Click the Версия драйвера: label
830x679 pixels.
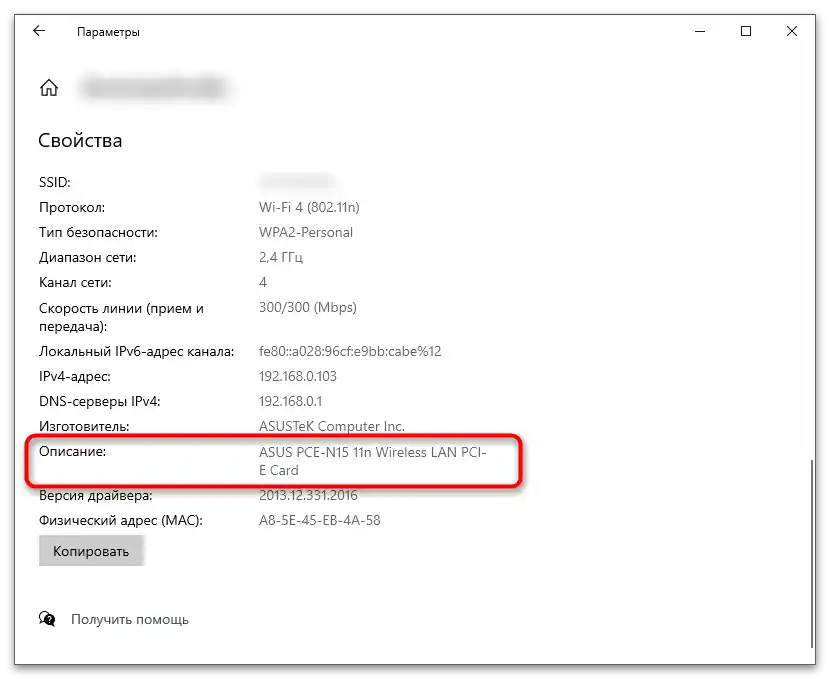point(95,495)
